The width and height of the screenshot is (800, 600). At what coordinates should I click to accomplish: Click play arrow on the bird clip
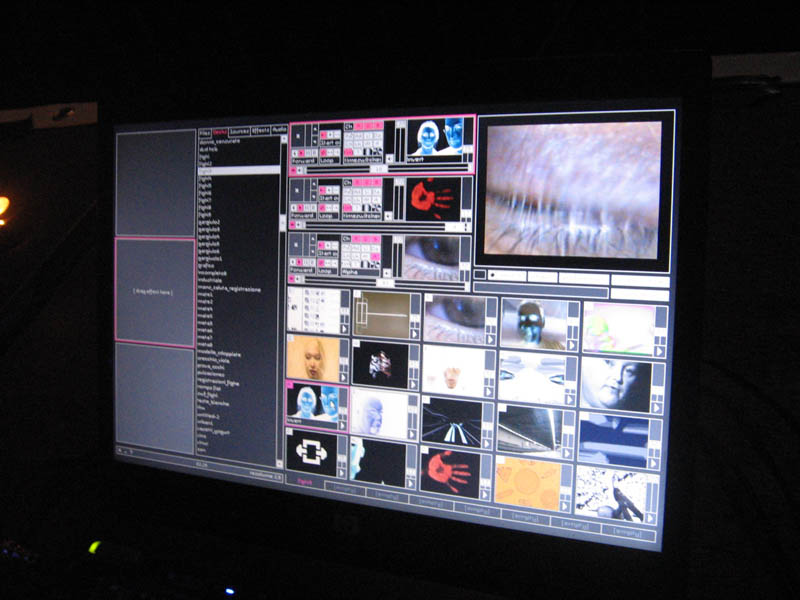click(649, 518)
